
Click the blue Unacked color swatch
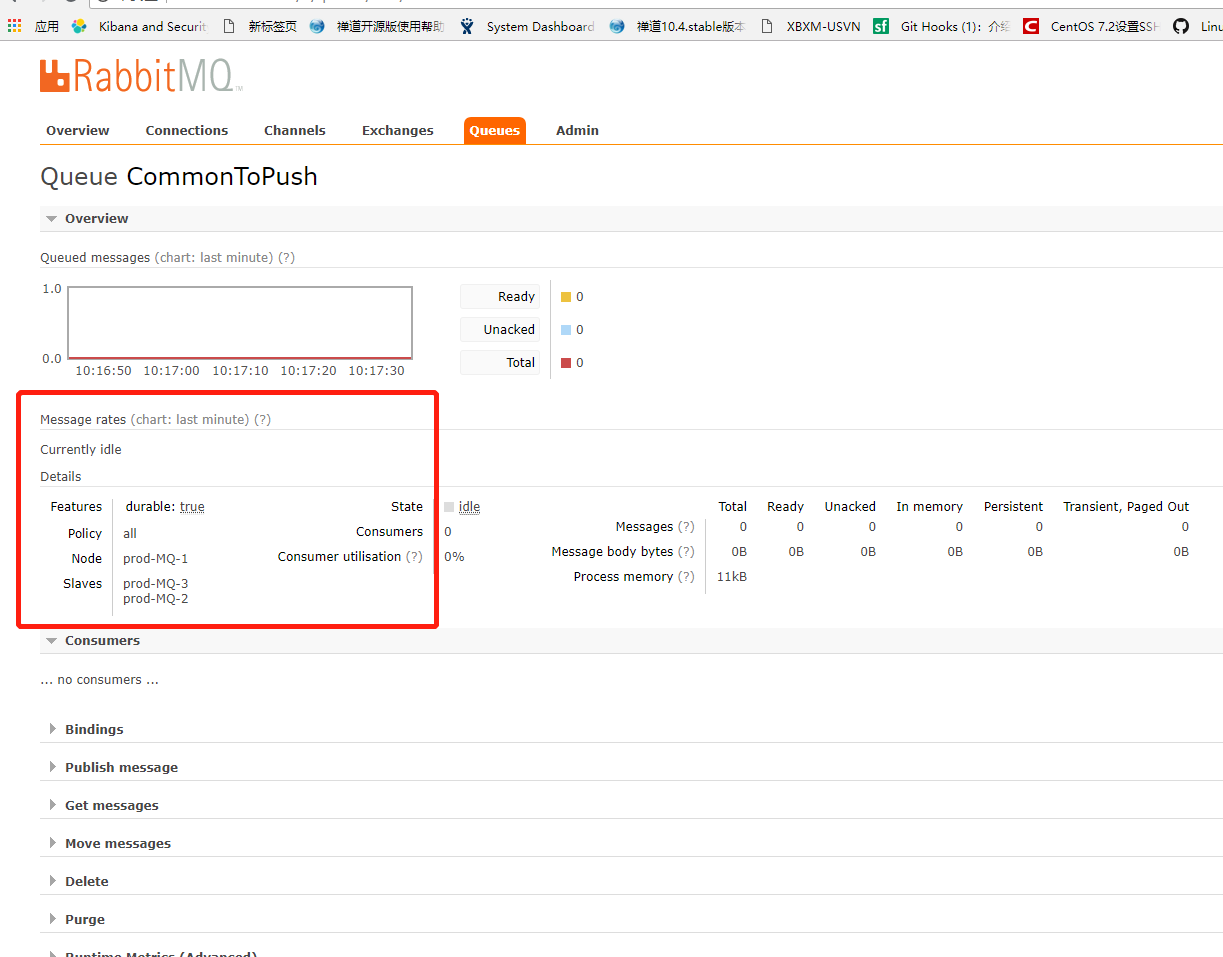tap(566, 330)
